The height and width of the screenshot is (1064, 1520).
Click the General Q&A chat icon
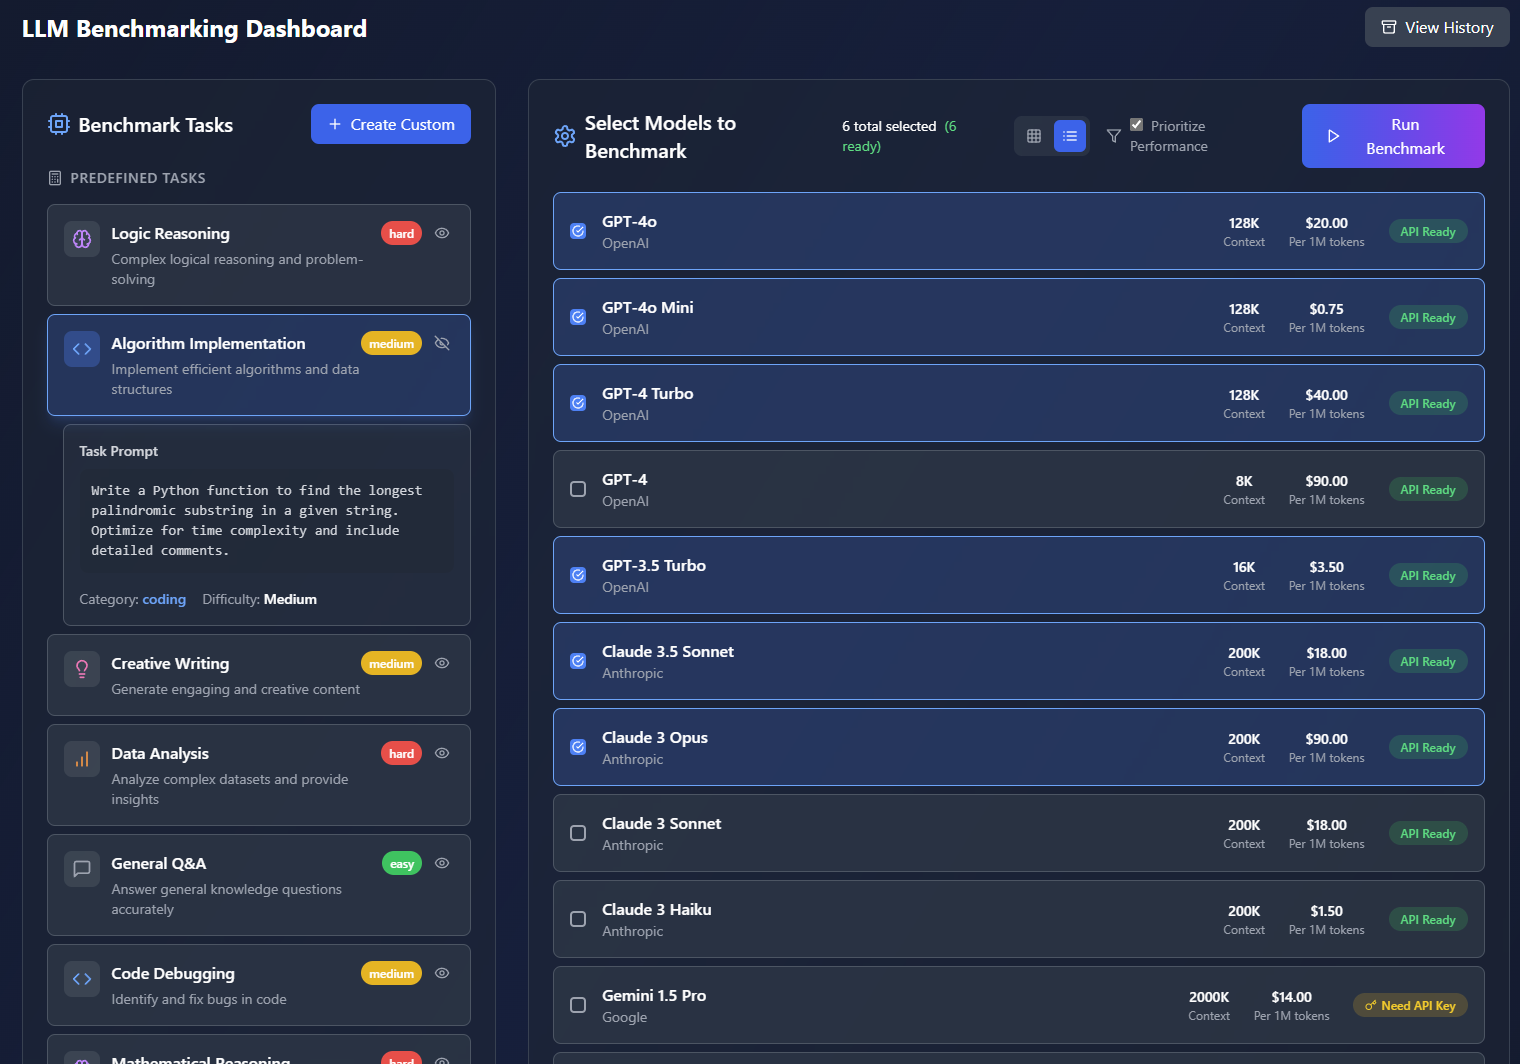tap(82, 869)
